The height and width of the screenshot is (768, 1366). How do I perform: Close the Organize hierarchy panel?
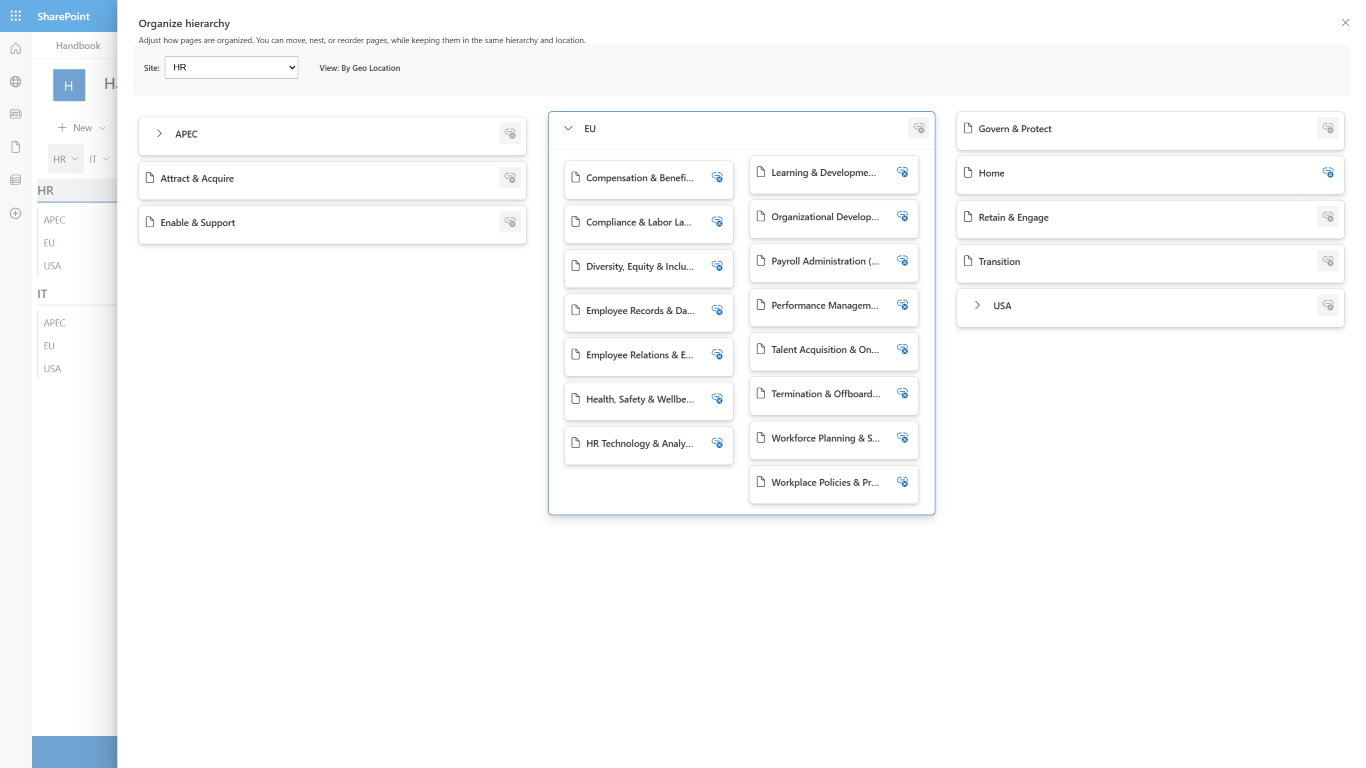click(1345, 23)
